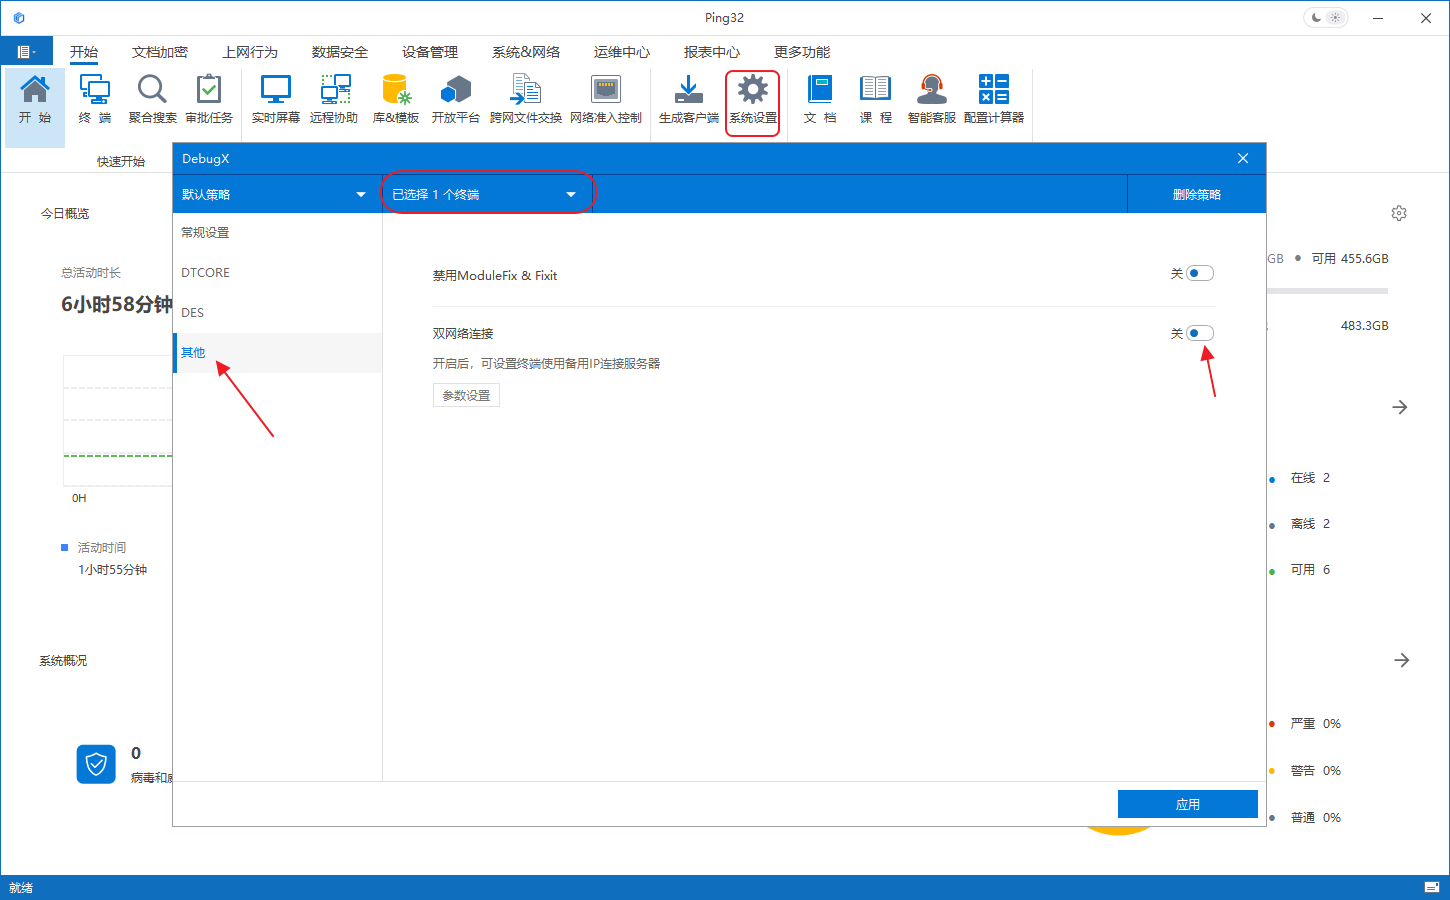Open 库&模板 library and templates

[x=396, y=99]
